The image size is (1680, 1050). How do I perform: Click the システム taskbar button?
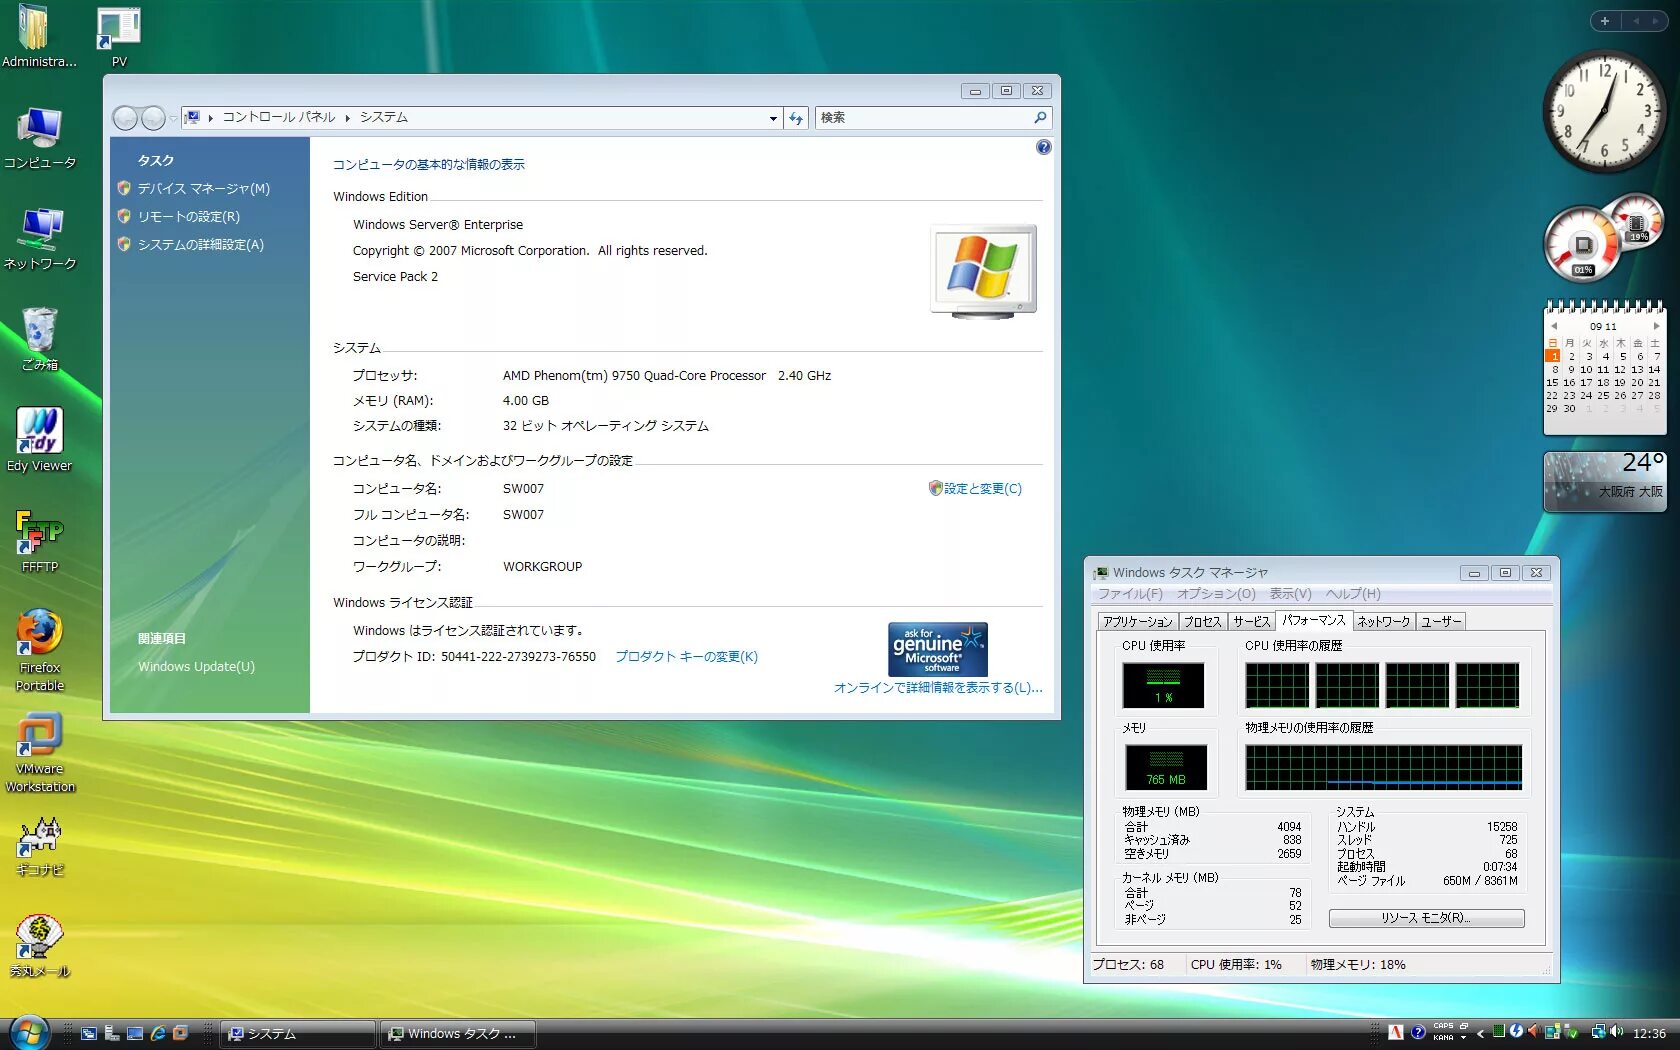(x=298, y=1033)
